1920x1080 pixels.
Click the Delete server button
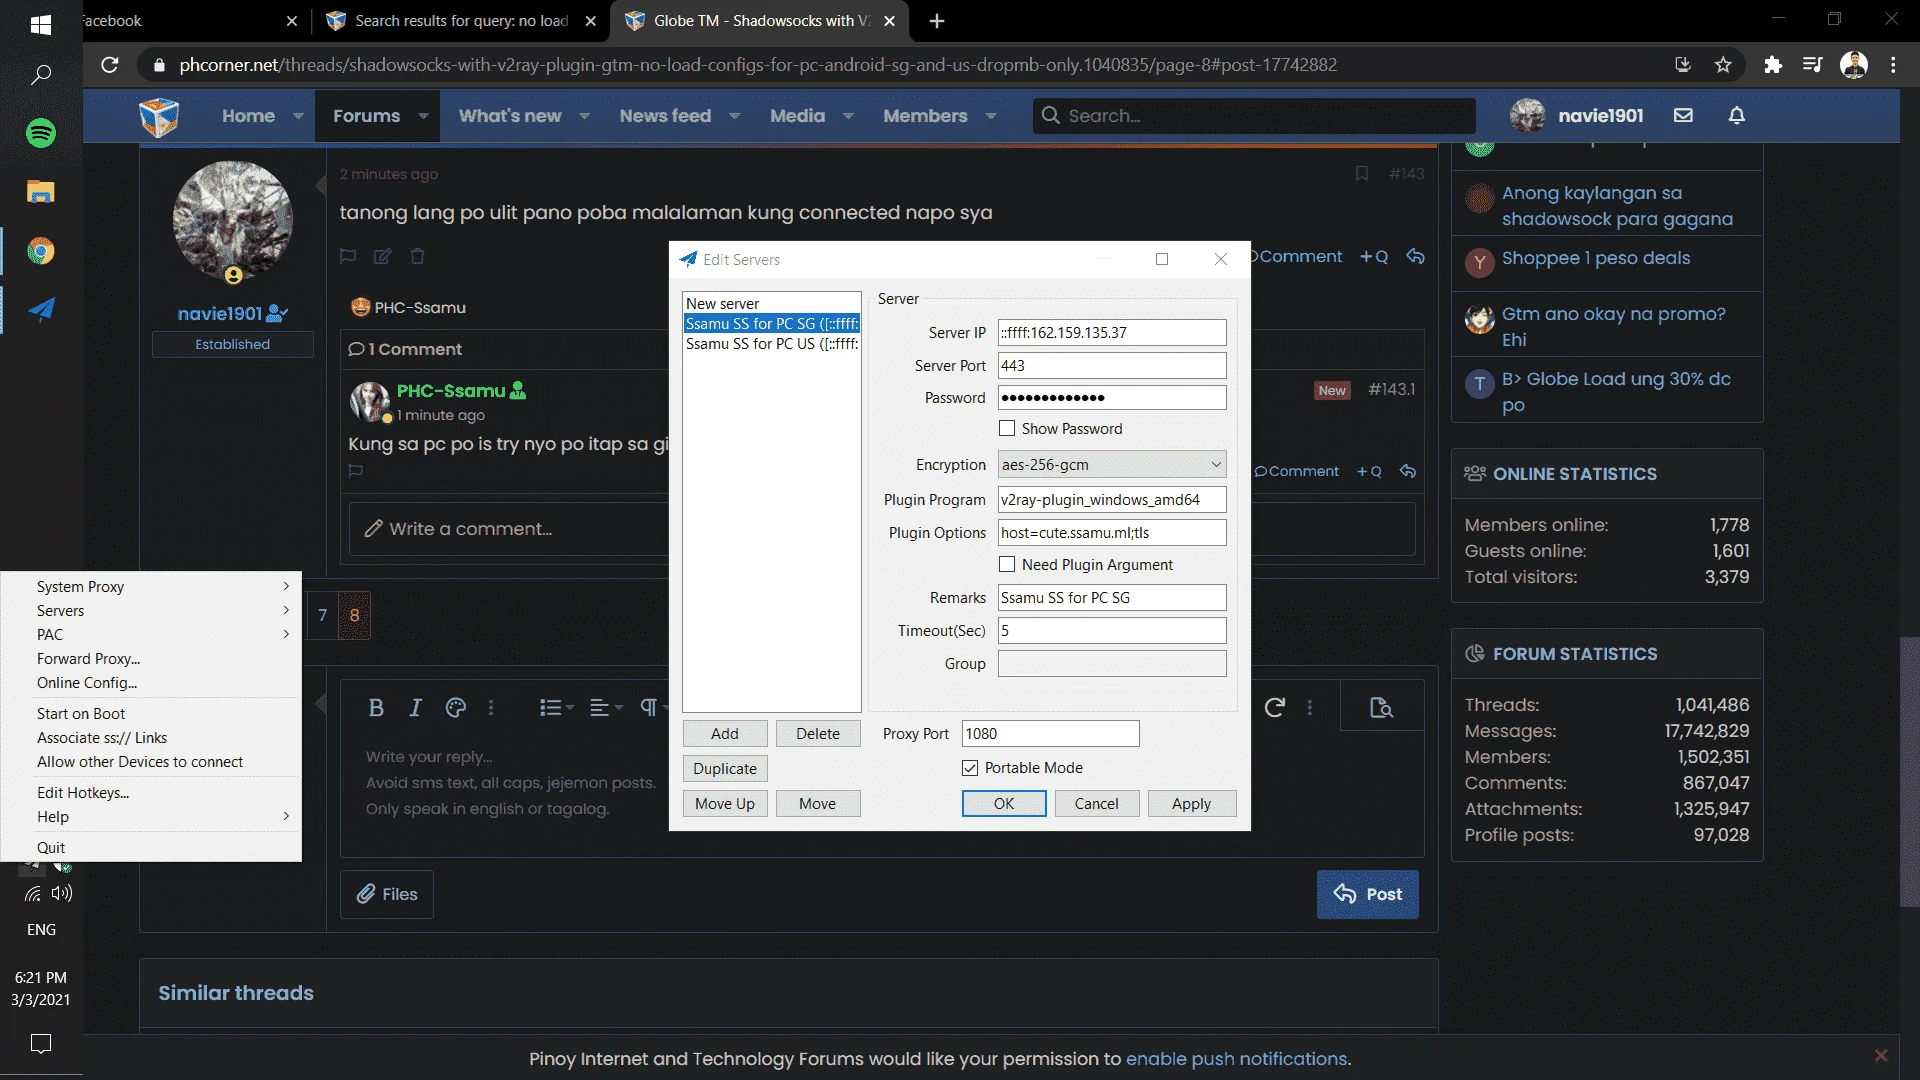pos(818,734)
